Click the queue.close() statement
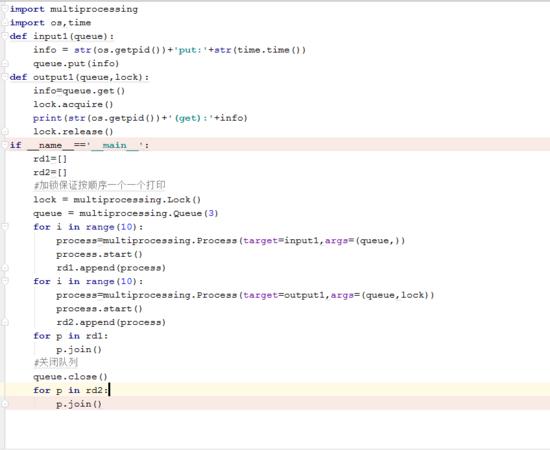 (x=70, y=377)
